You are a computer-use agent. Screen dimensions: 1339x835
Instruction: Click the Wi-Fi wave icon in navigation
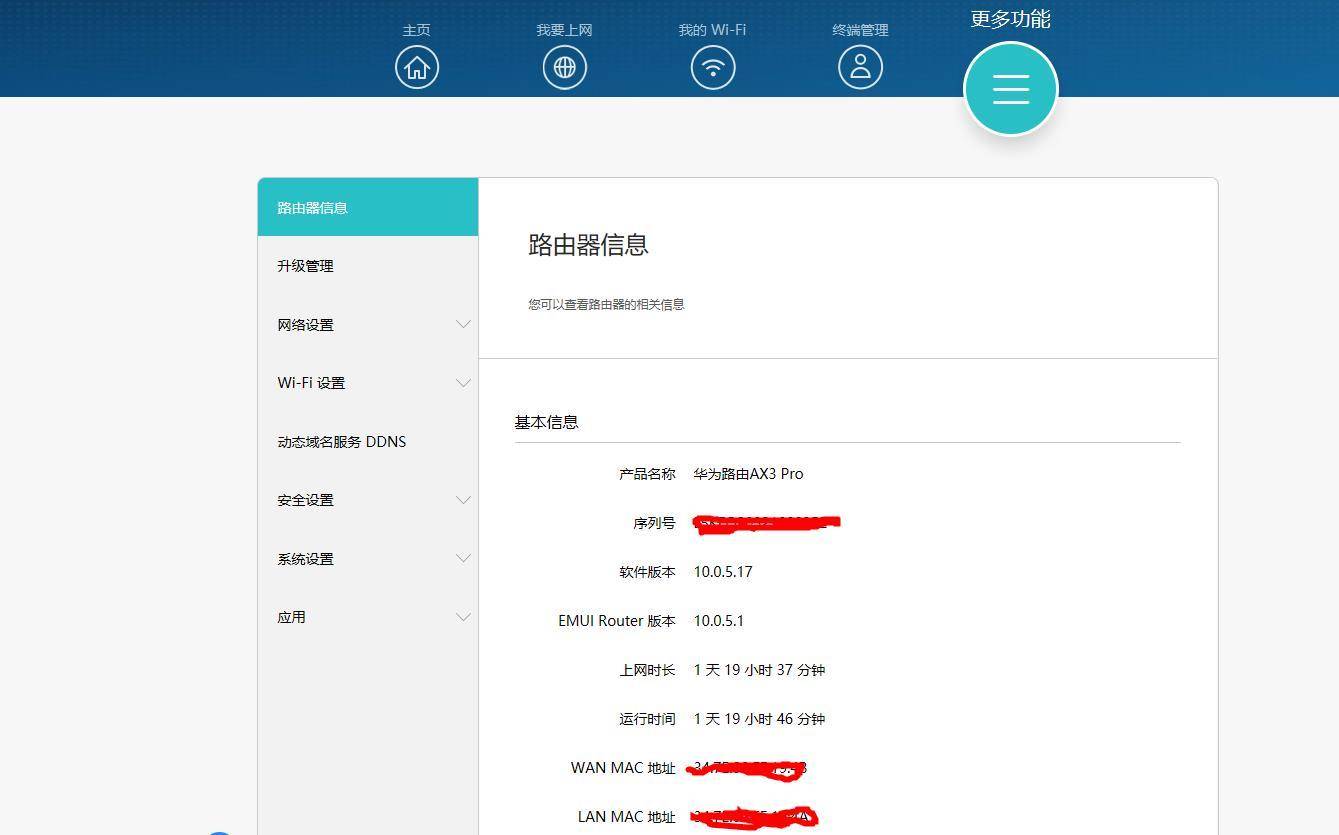[712, 67]
